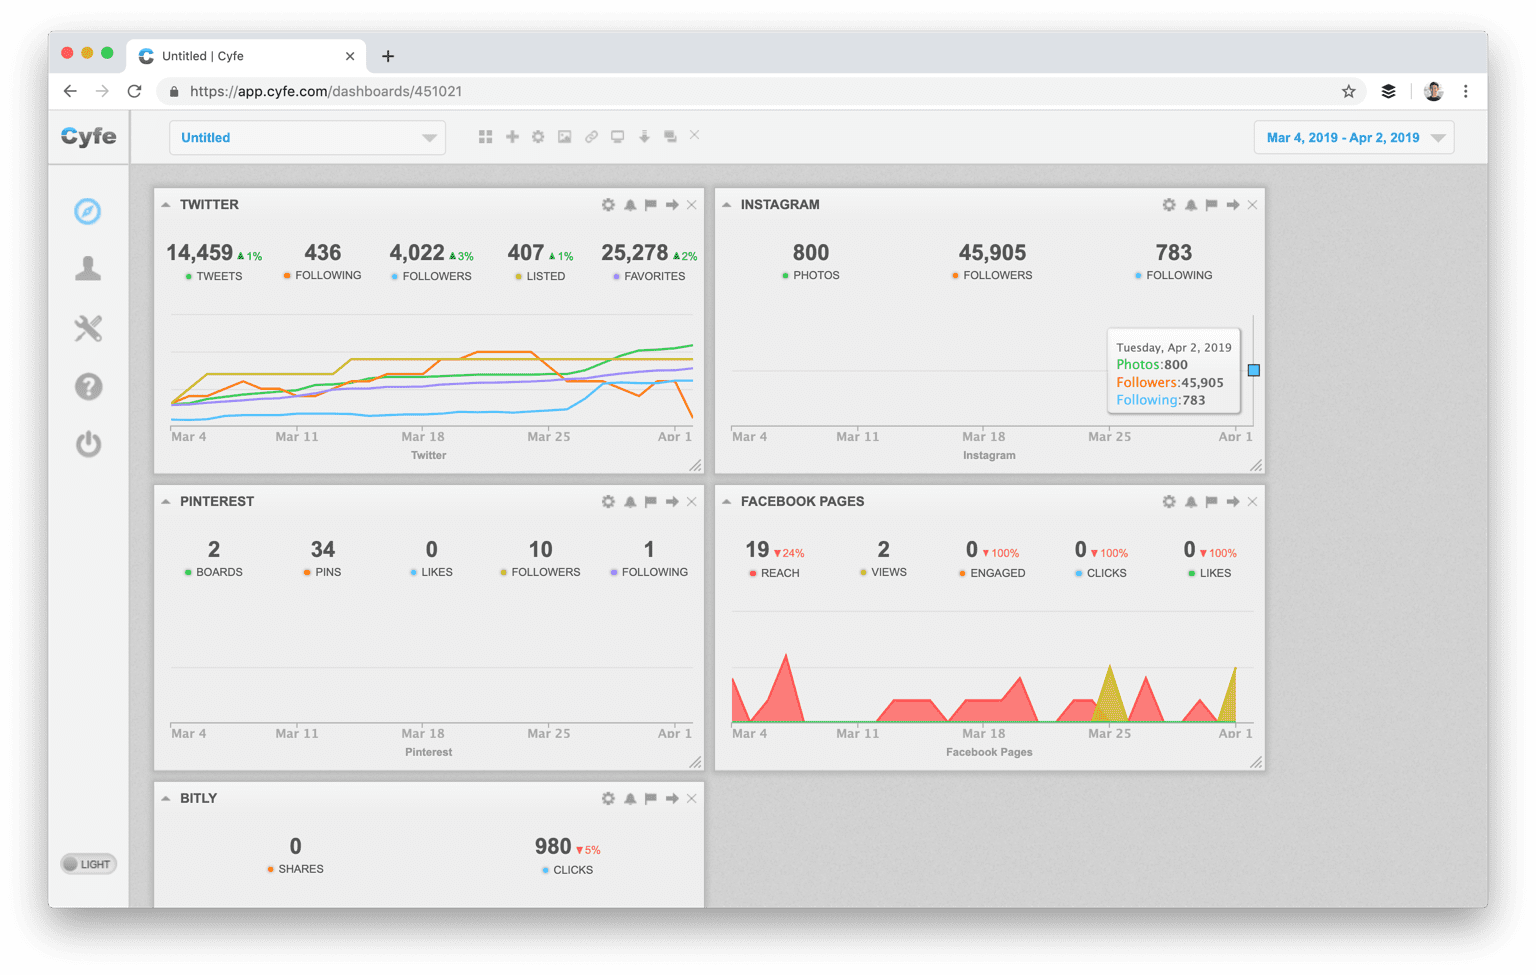Open TV mode monitor icon
The image size is (1536, 975).
(x=618, y=137)
